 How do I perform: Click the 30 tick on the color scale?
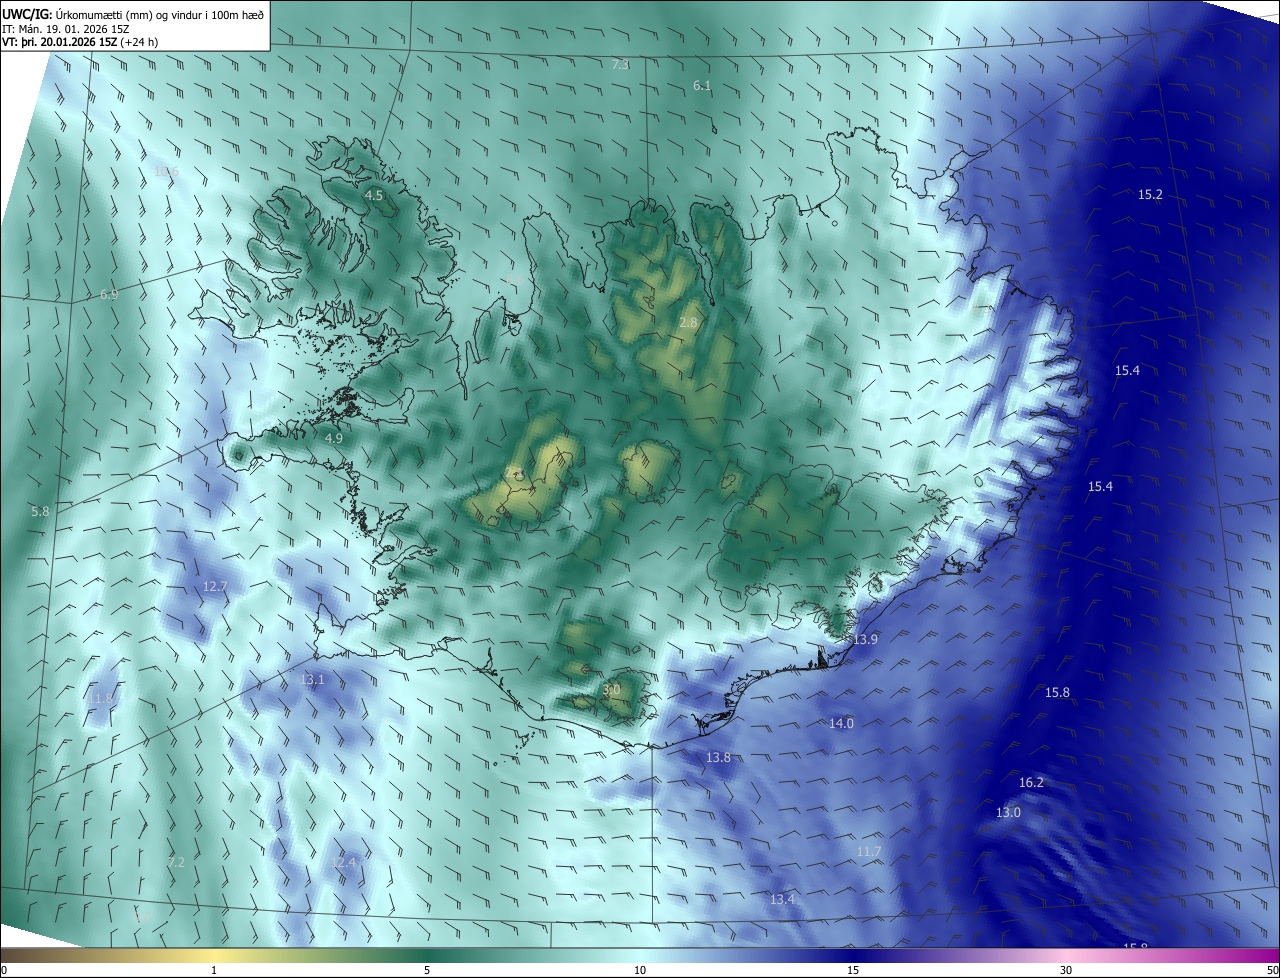[1066, 971]
